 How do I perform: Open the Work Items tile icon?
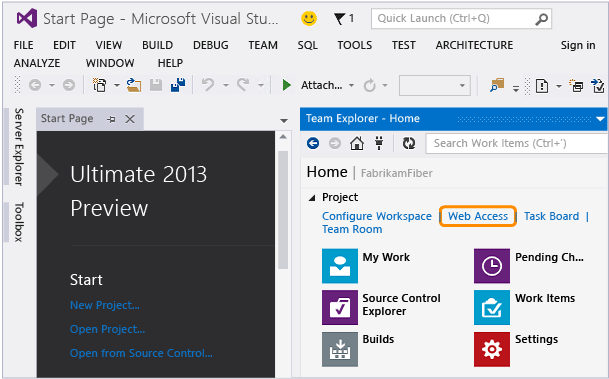(x=492, y=307)
